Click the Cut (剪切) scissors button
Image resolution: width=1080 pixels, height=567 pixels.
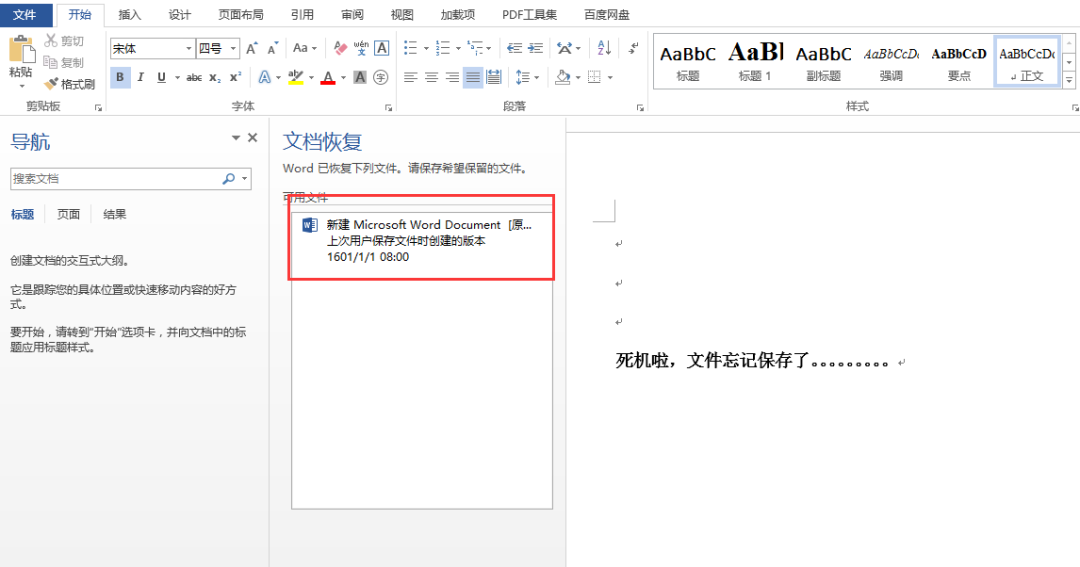[65, 41]
